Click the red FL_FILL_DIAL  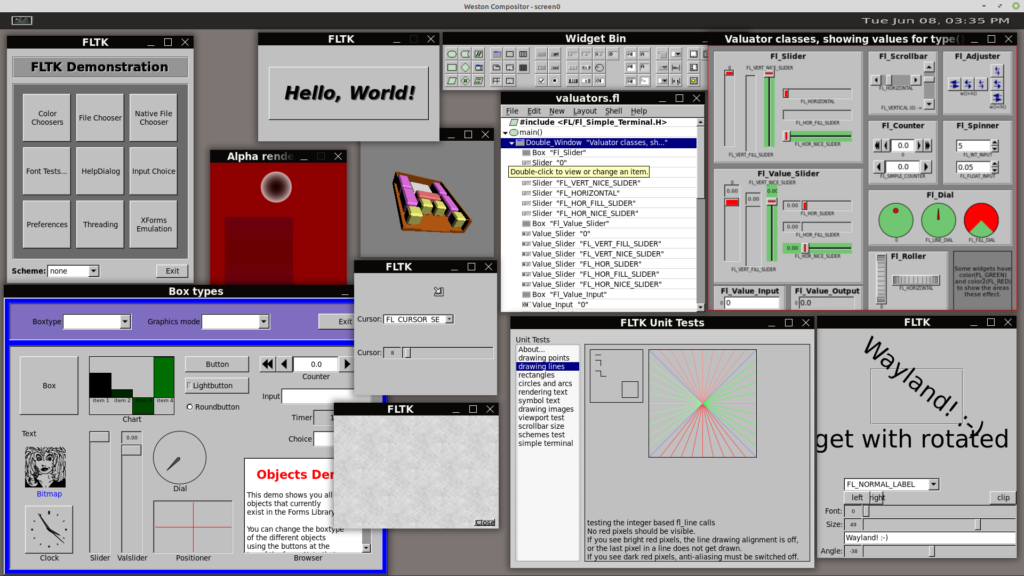[x=982, y=220]
